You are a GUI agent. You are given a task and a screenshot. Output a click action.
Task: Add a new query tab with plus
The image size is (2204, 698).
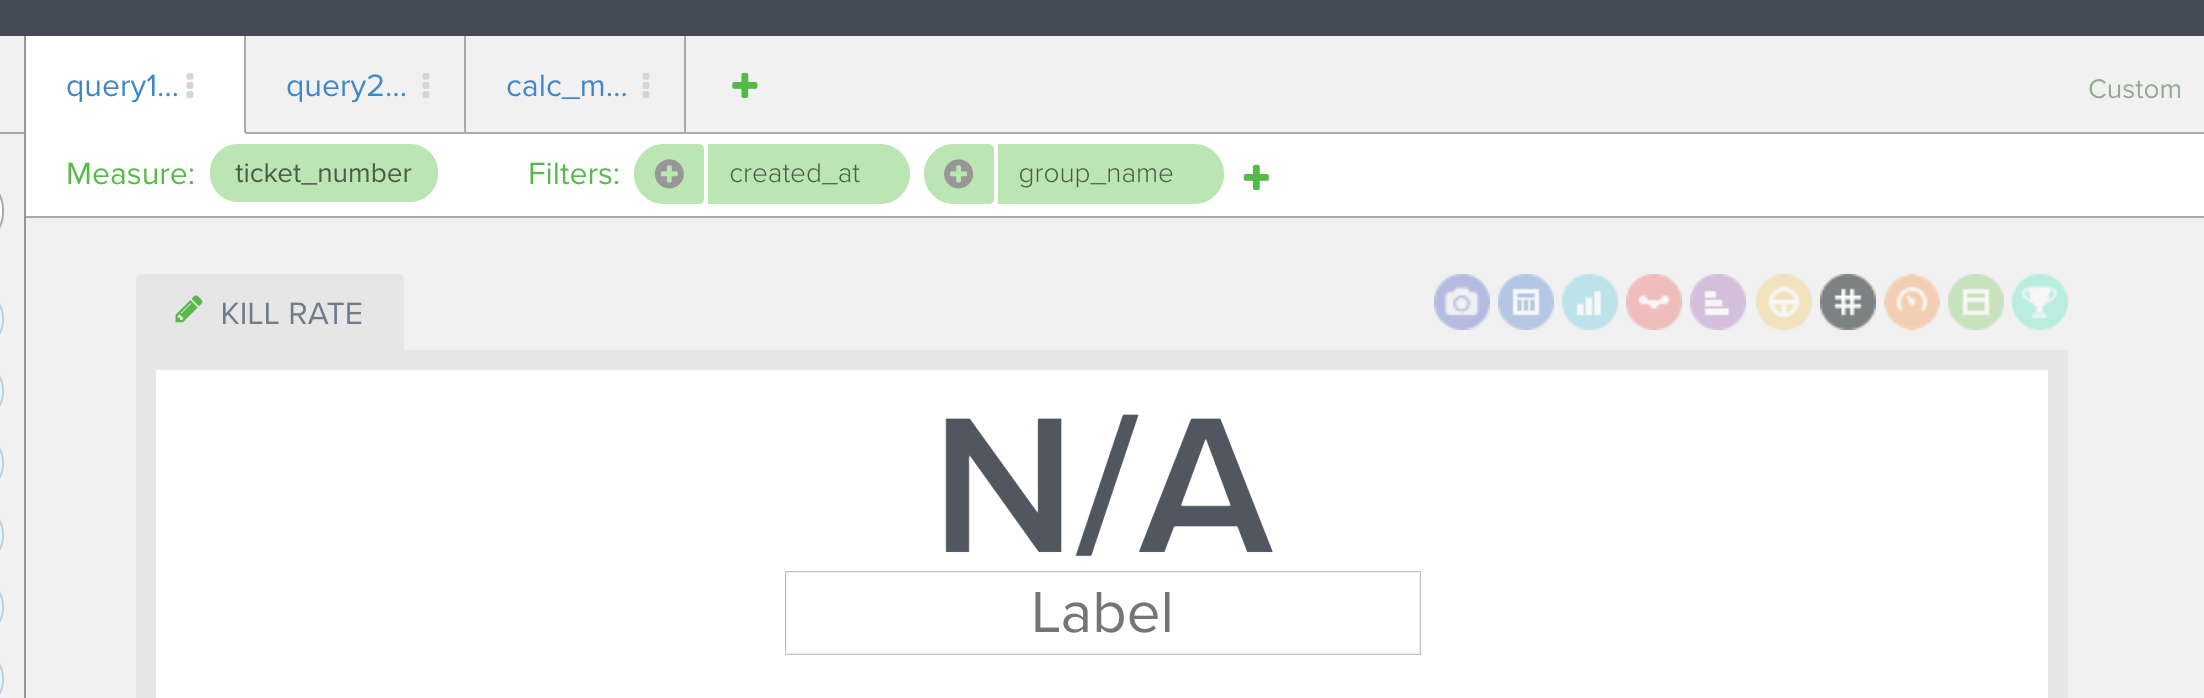(x=745, y=86)
